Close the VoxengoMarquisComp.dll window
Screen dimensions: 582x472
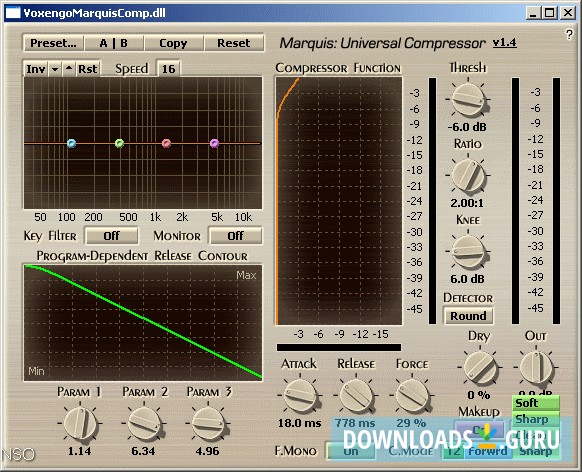coord(568,13)
